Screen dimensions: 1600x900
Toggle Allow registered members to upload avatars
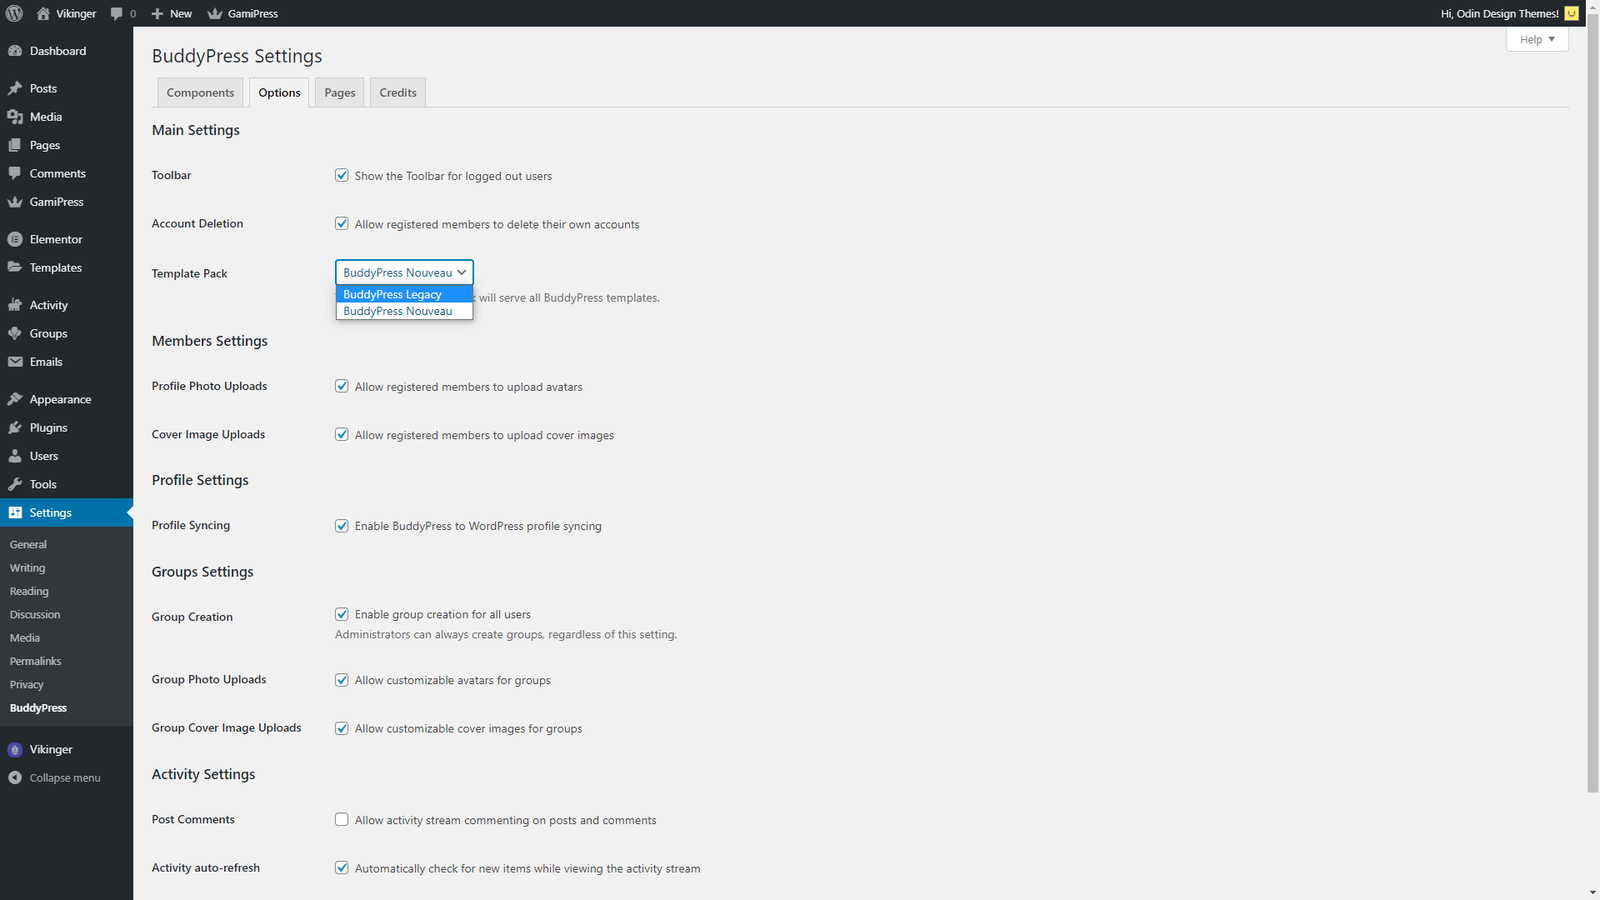[342, 386]
